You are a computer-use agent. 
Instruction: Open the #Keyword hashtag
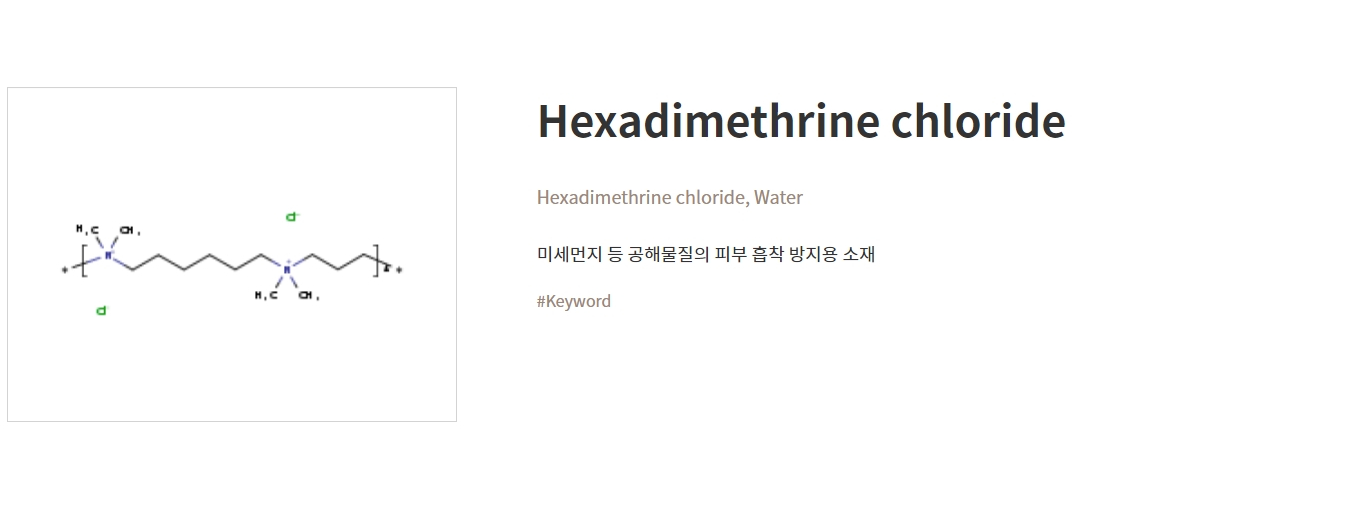point(574,301)
